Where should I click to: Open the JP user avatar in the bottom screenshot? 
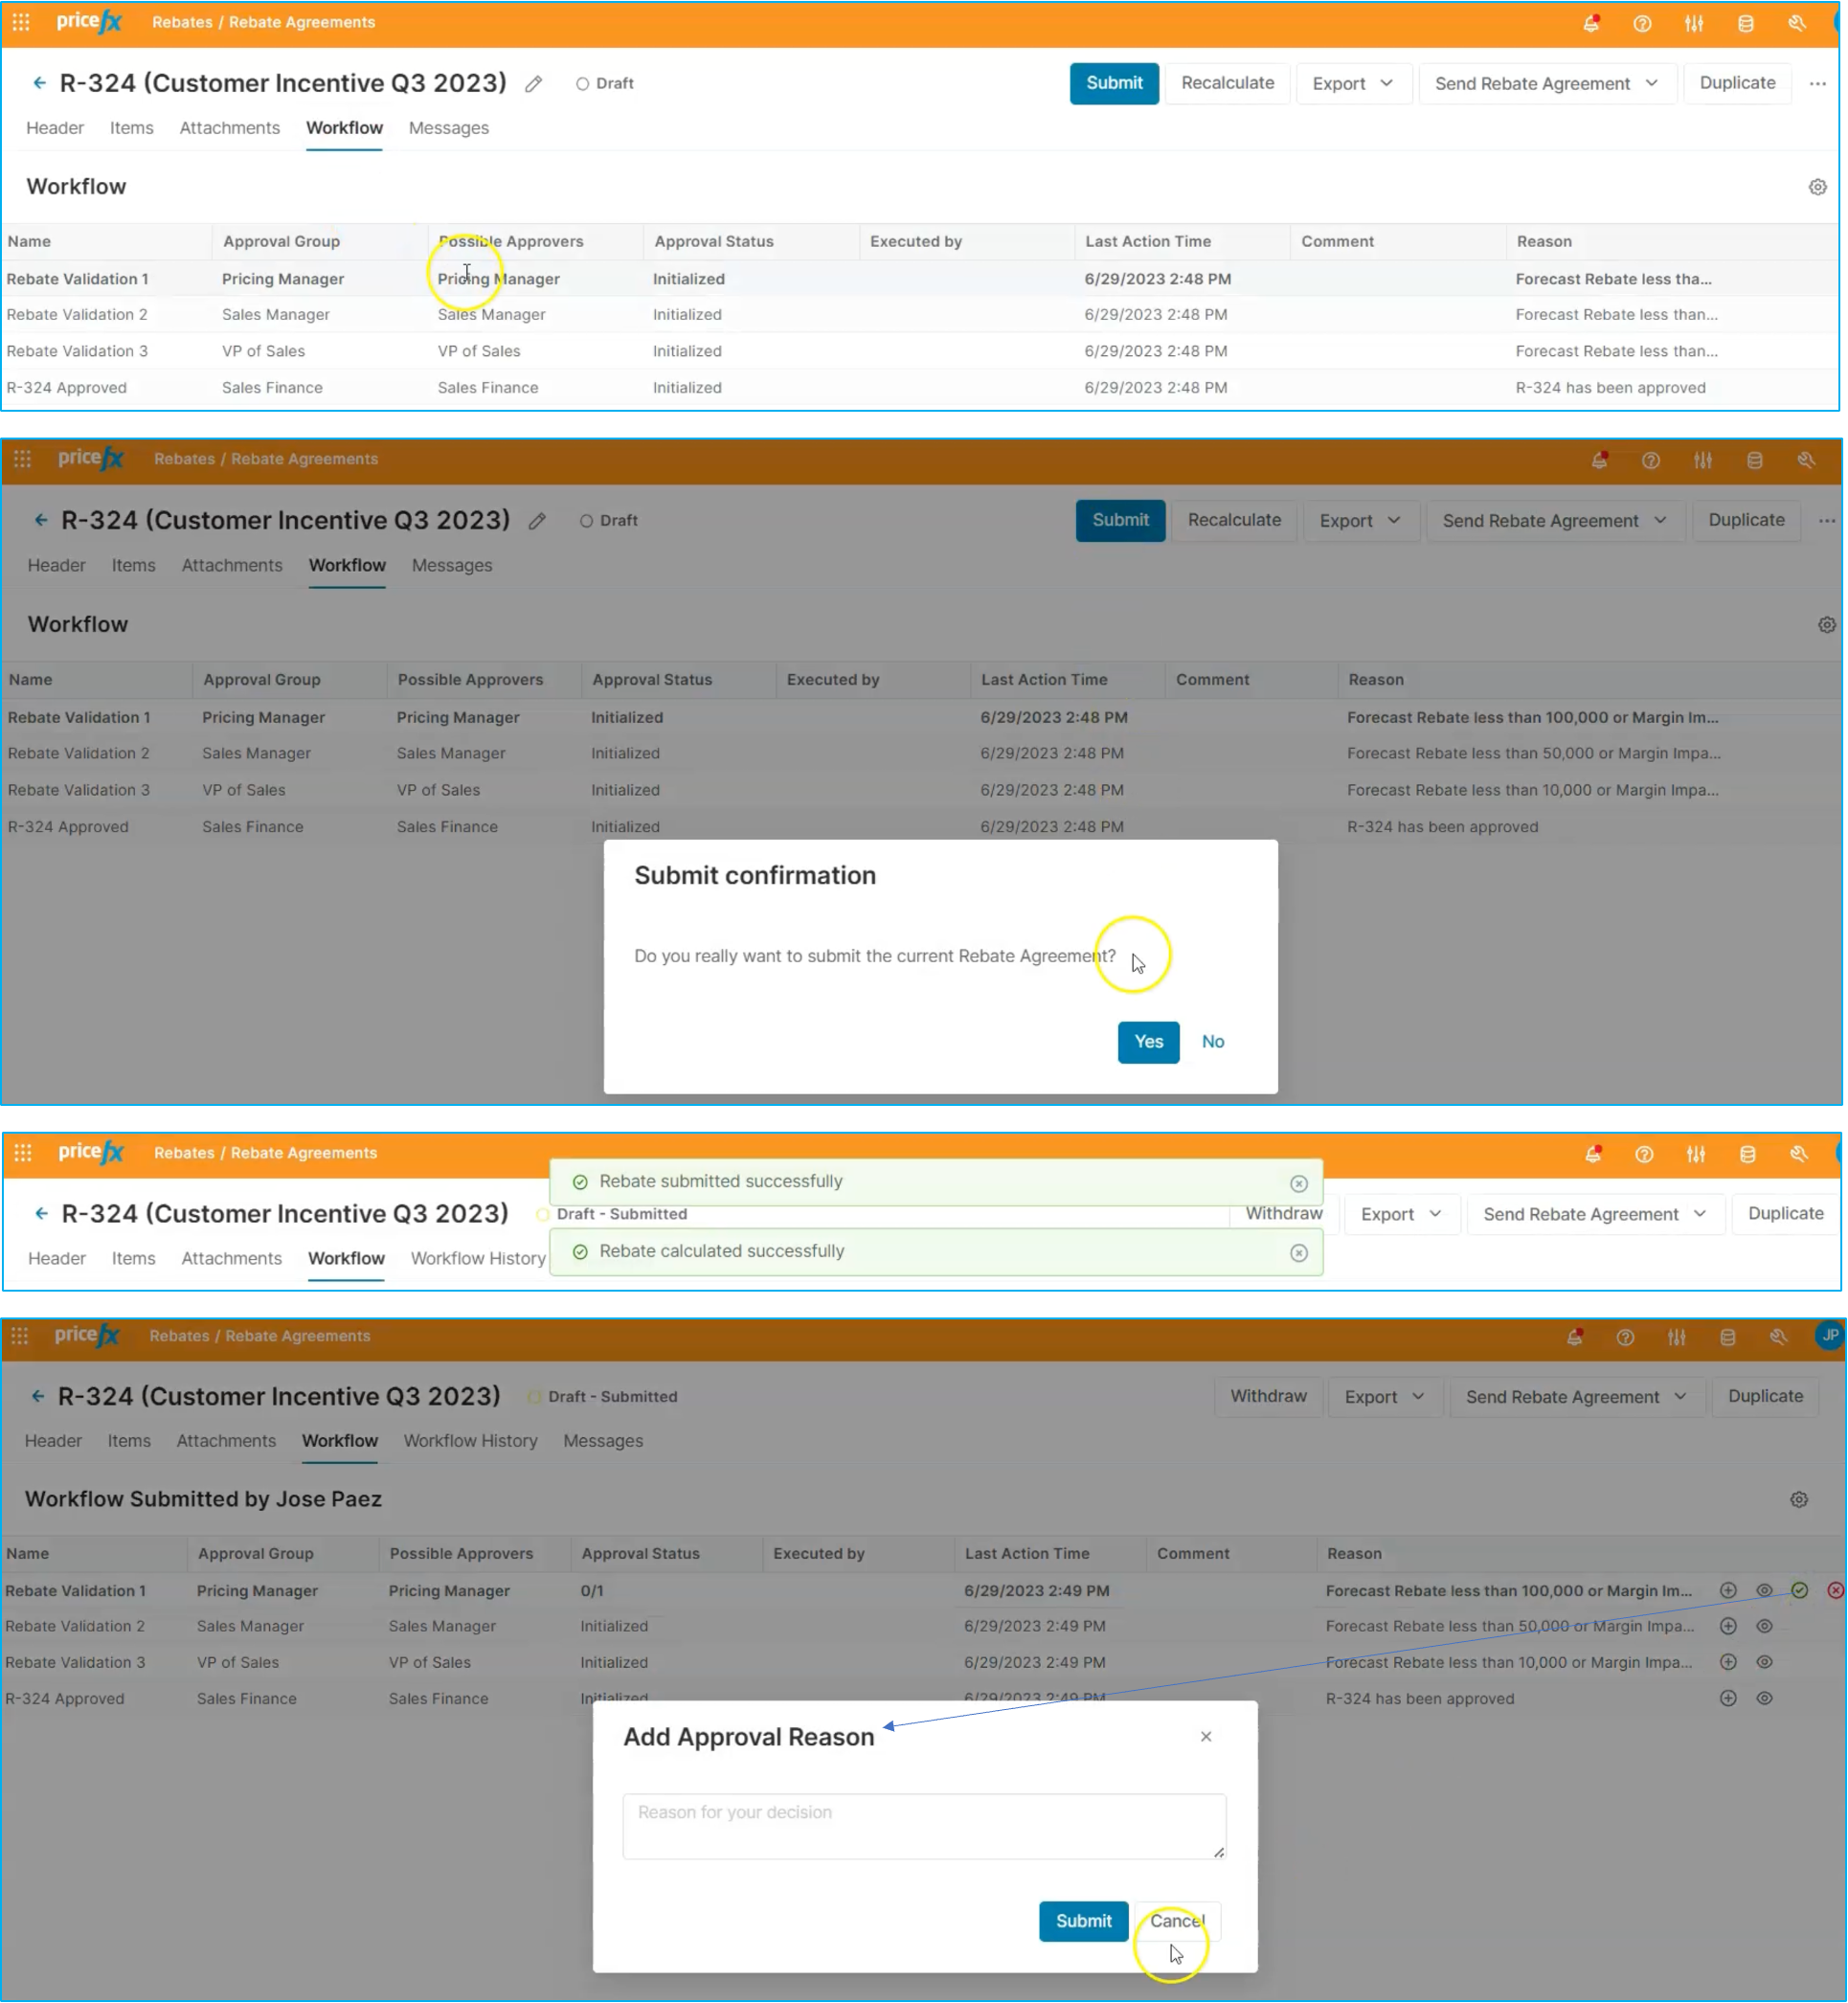(1829, 1337)
